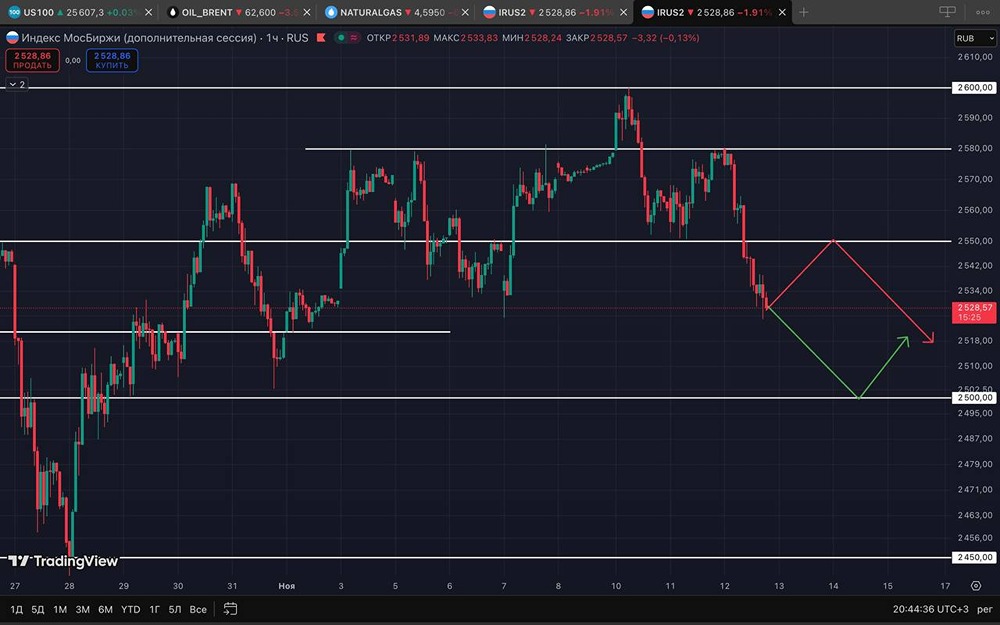
Task: Click the change value −3,32 (−0,13%)
Action: pyautogui.click(x=665, y=38)
